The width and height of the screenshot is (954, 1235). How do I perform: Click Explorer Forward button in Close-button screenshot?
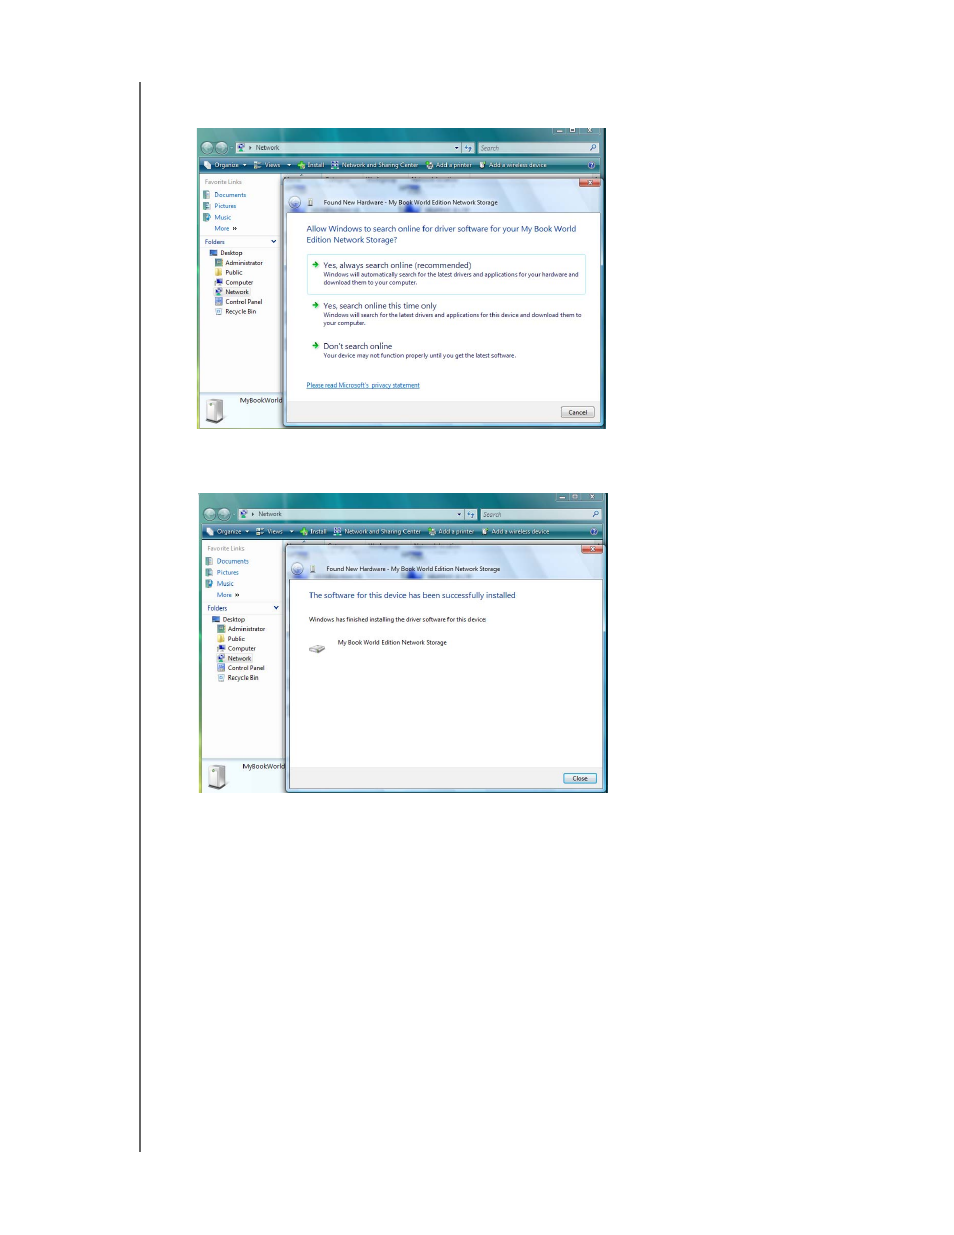coord(224,514)
